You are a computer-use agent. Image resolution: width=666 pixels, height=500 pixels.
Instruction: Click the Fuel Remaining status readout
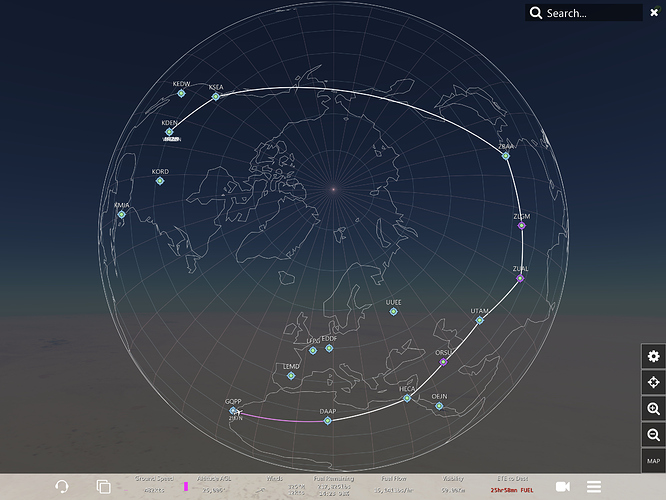click(334, 485)
